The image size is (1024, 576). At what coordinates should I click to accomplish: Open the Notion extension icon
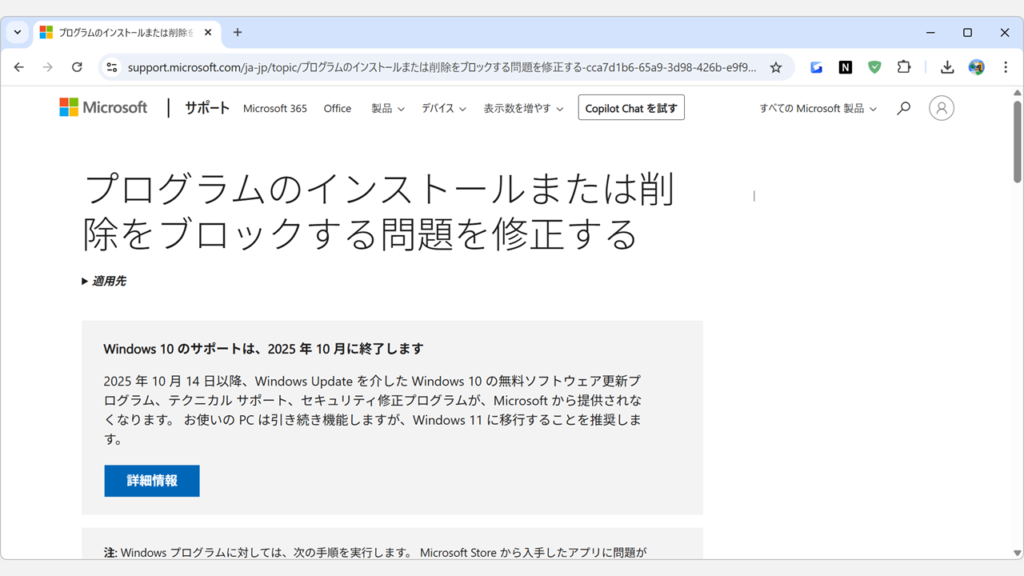pos(845,67)
